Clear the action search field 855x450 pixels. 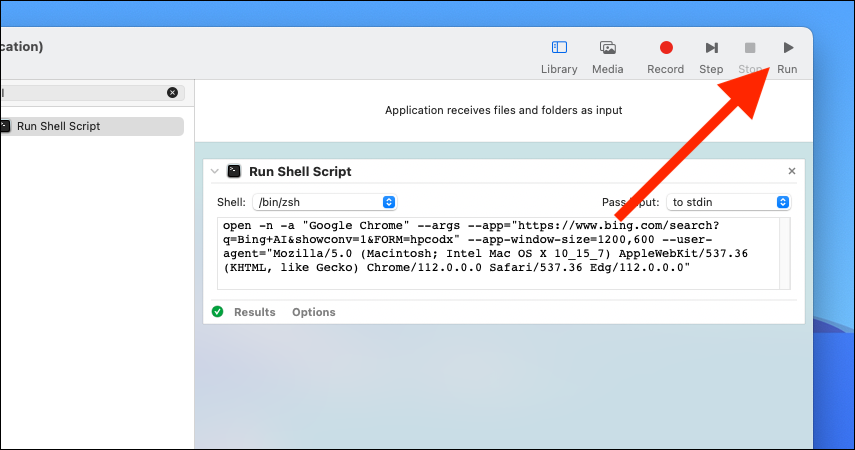coord(172,93)
